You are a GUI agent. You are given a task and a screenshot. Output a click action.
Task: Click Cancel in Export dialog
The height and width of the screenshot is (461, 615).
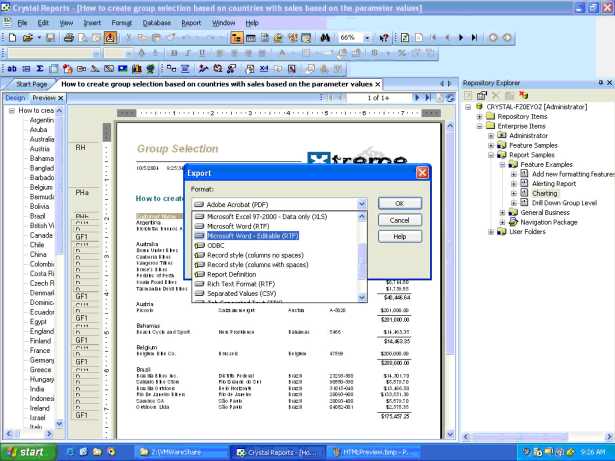pyautogui.click(x=400, y=220)
